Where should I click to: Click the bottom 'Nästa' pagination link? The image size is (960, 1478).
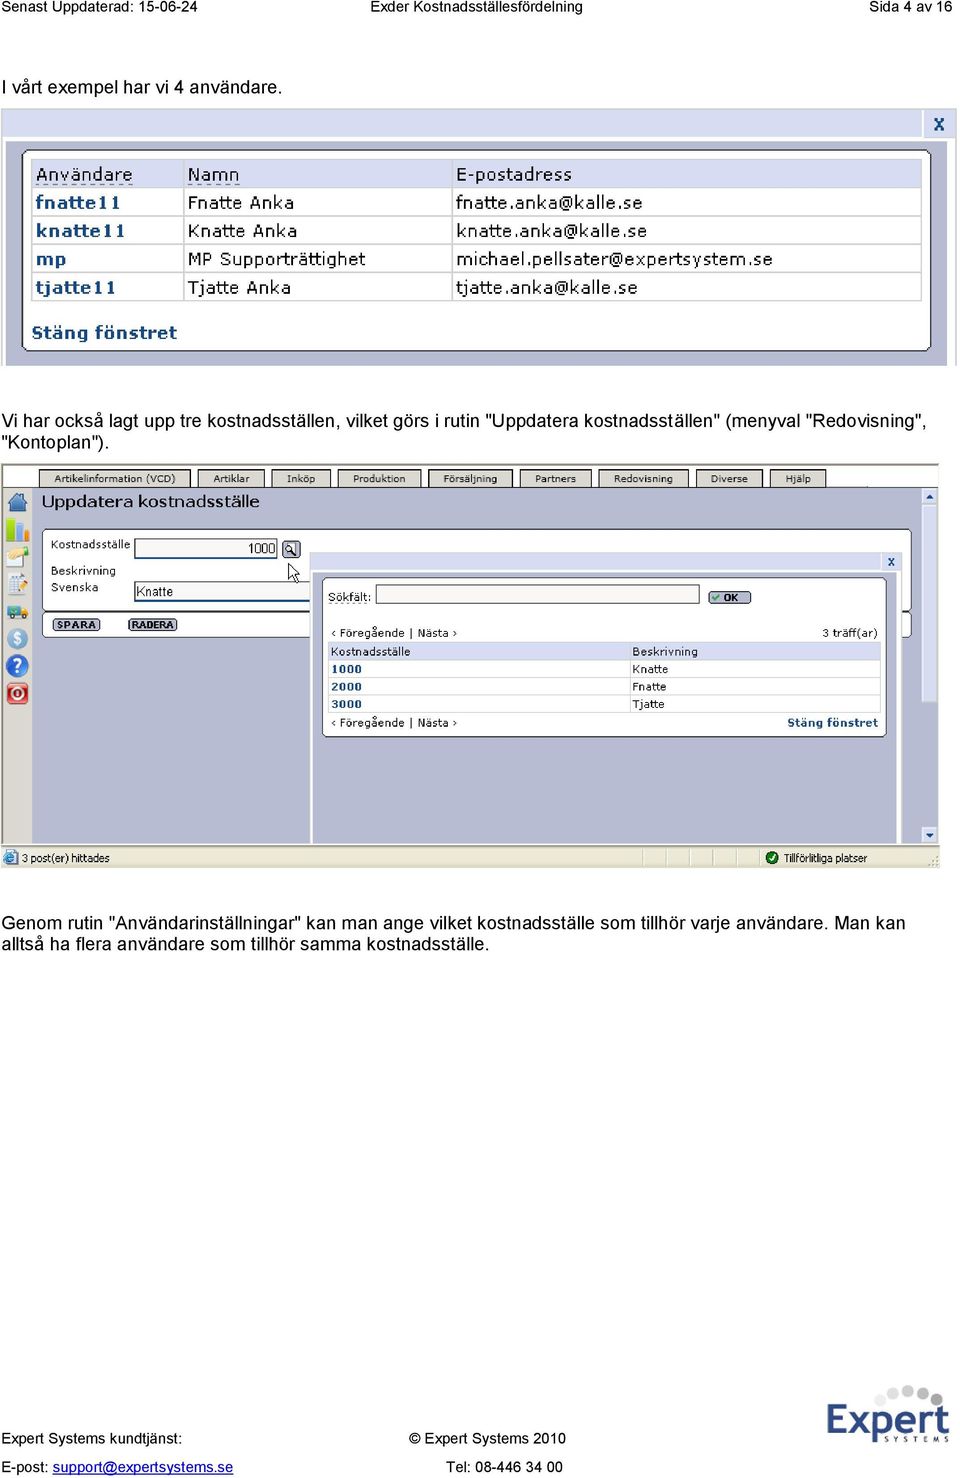[x=437, y=723]
